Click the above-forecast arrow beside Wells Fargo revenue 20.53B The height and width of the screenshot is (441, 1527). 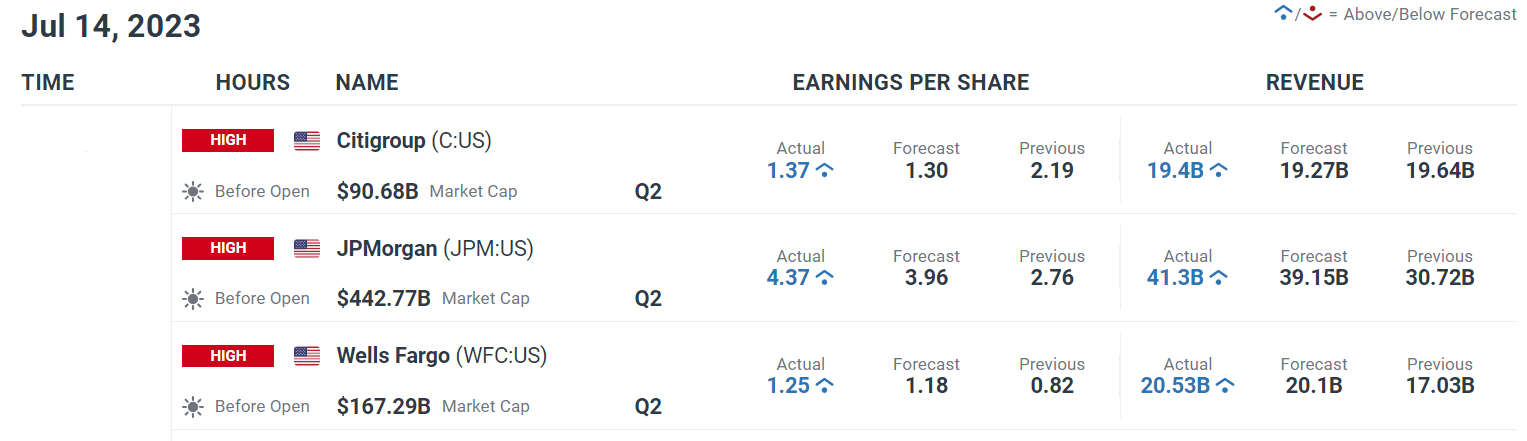pos(1225,385)
